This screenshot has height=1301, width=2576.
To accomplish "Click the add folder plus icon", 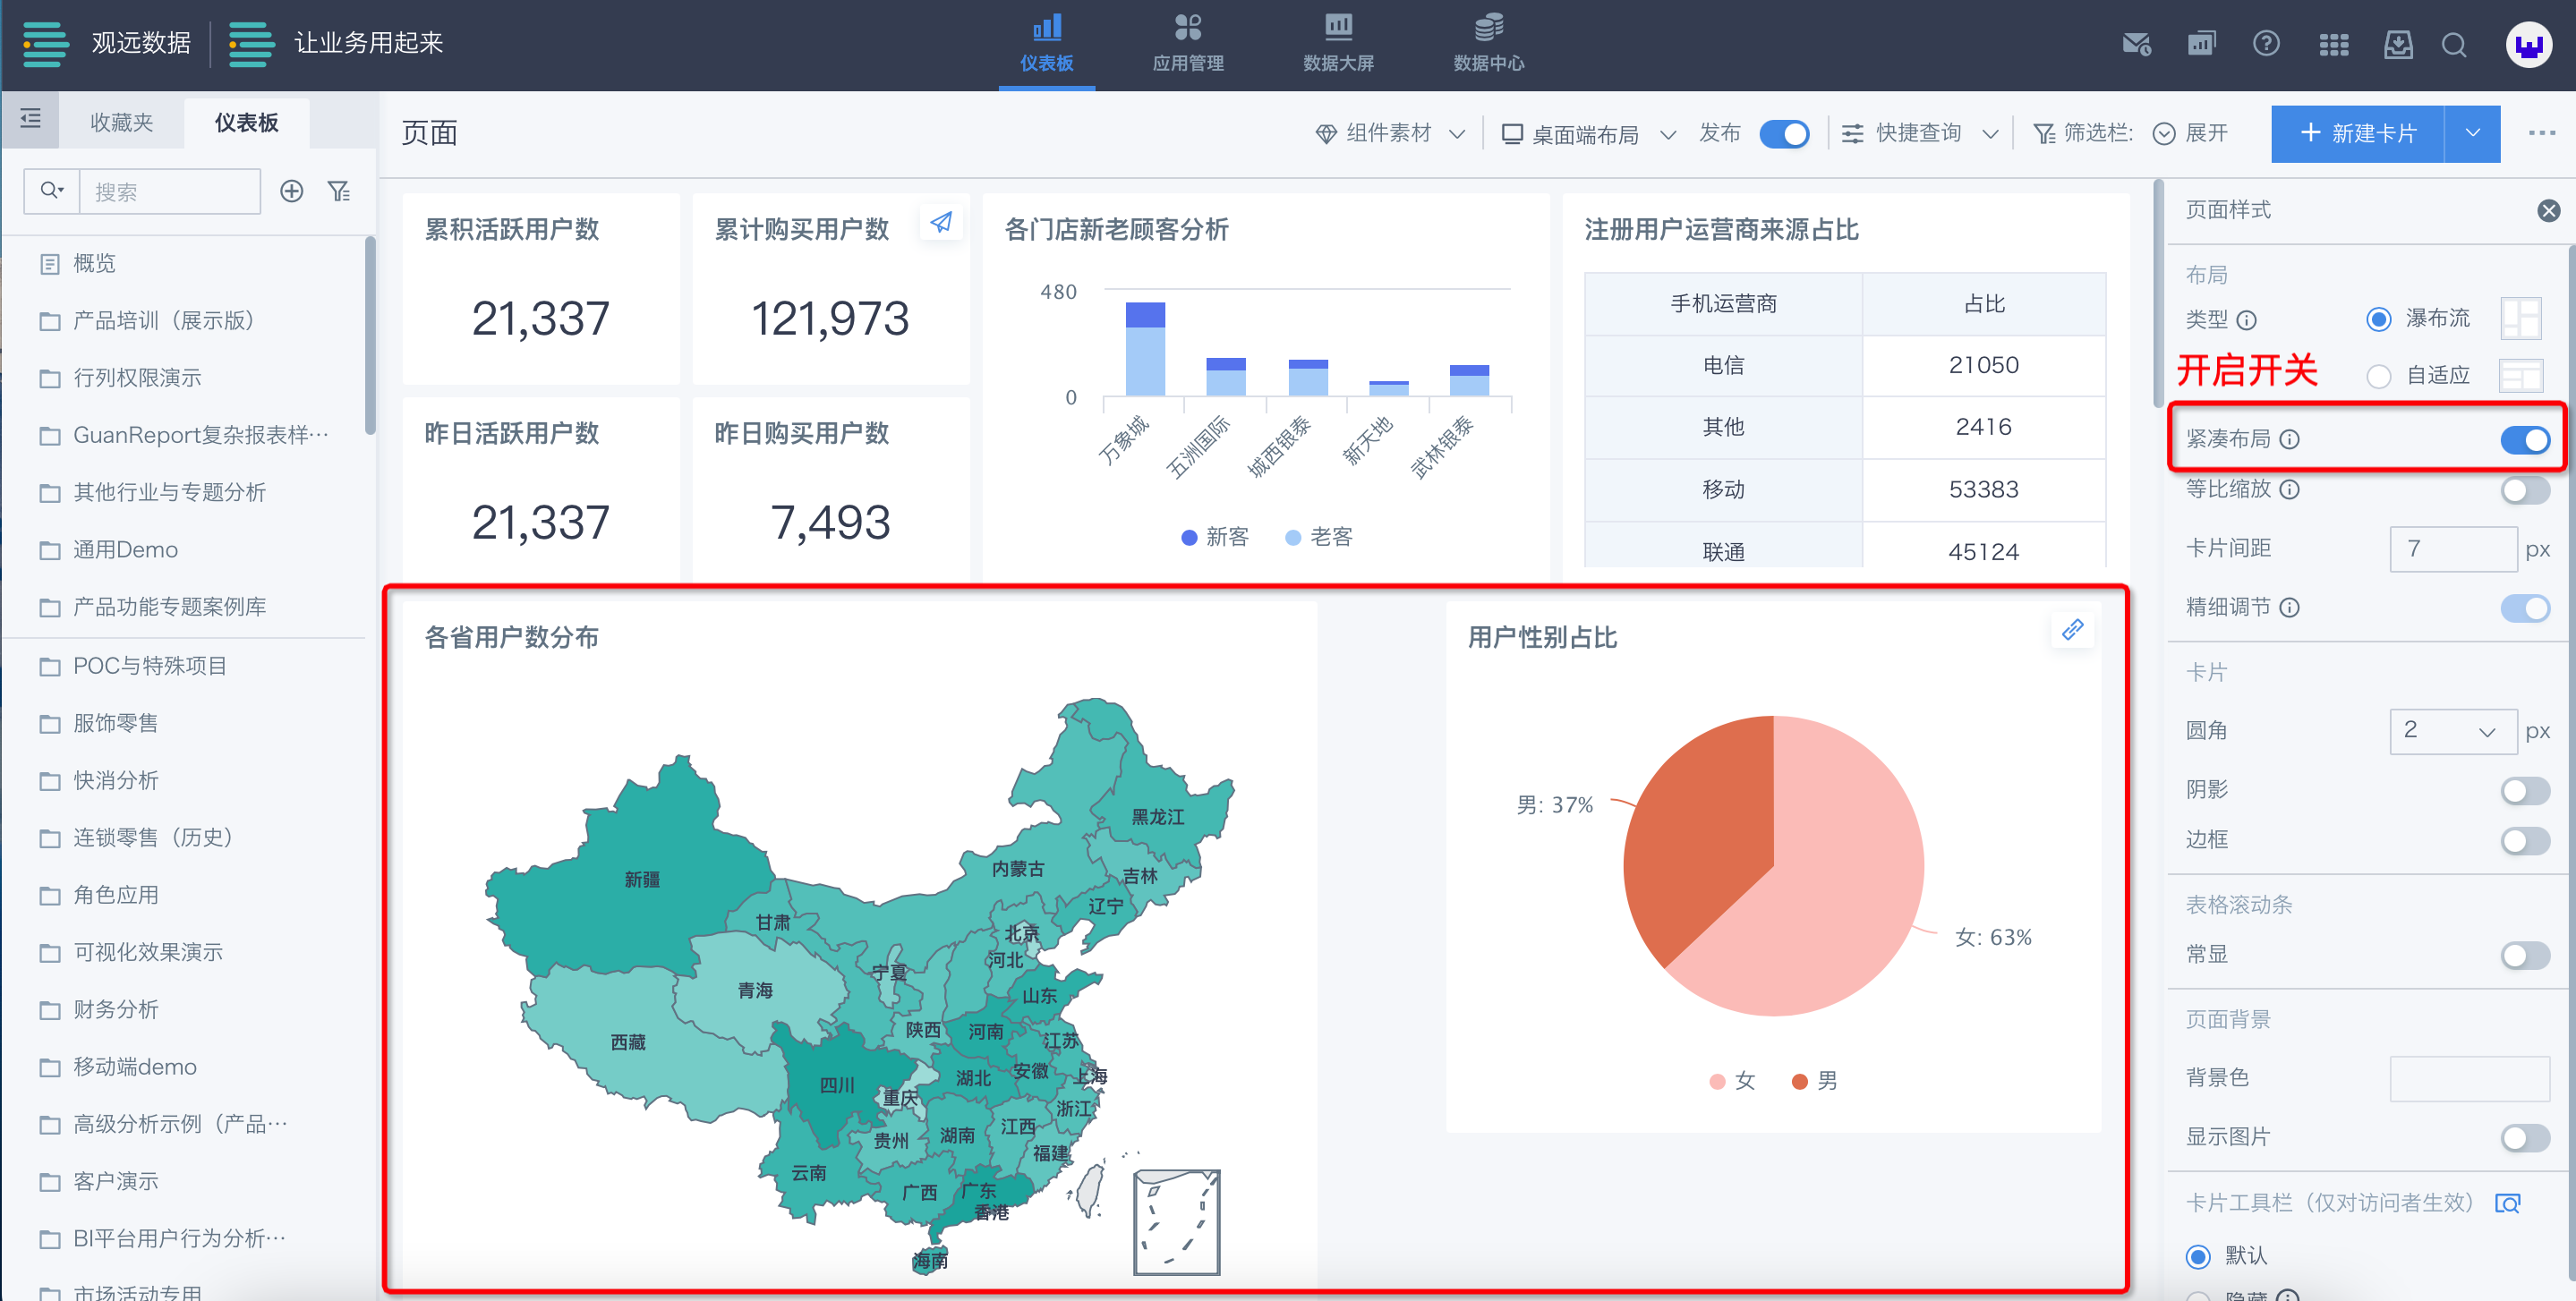I will pyautogui.click(x=291, y=191).
